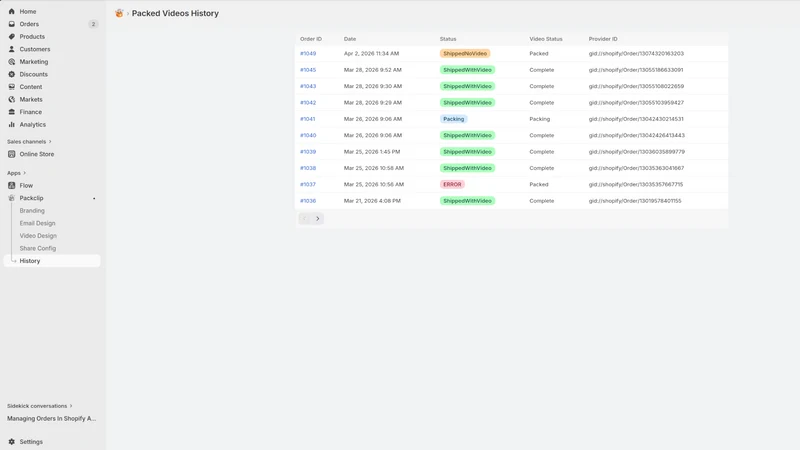
Task: Open order #1042 link
Action: [308, 103]
